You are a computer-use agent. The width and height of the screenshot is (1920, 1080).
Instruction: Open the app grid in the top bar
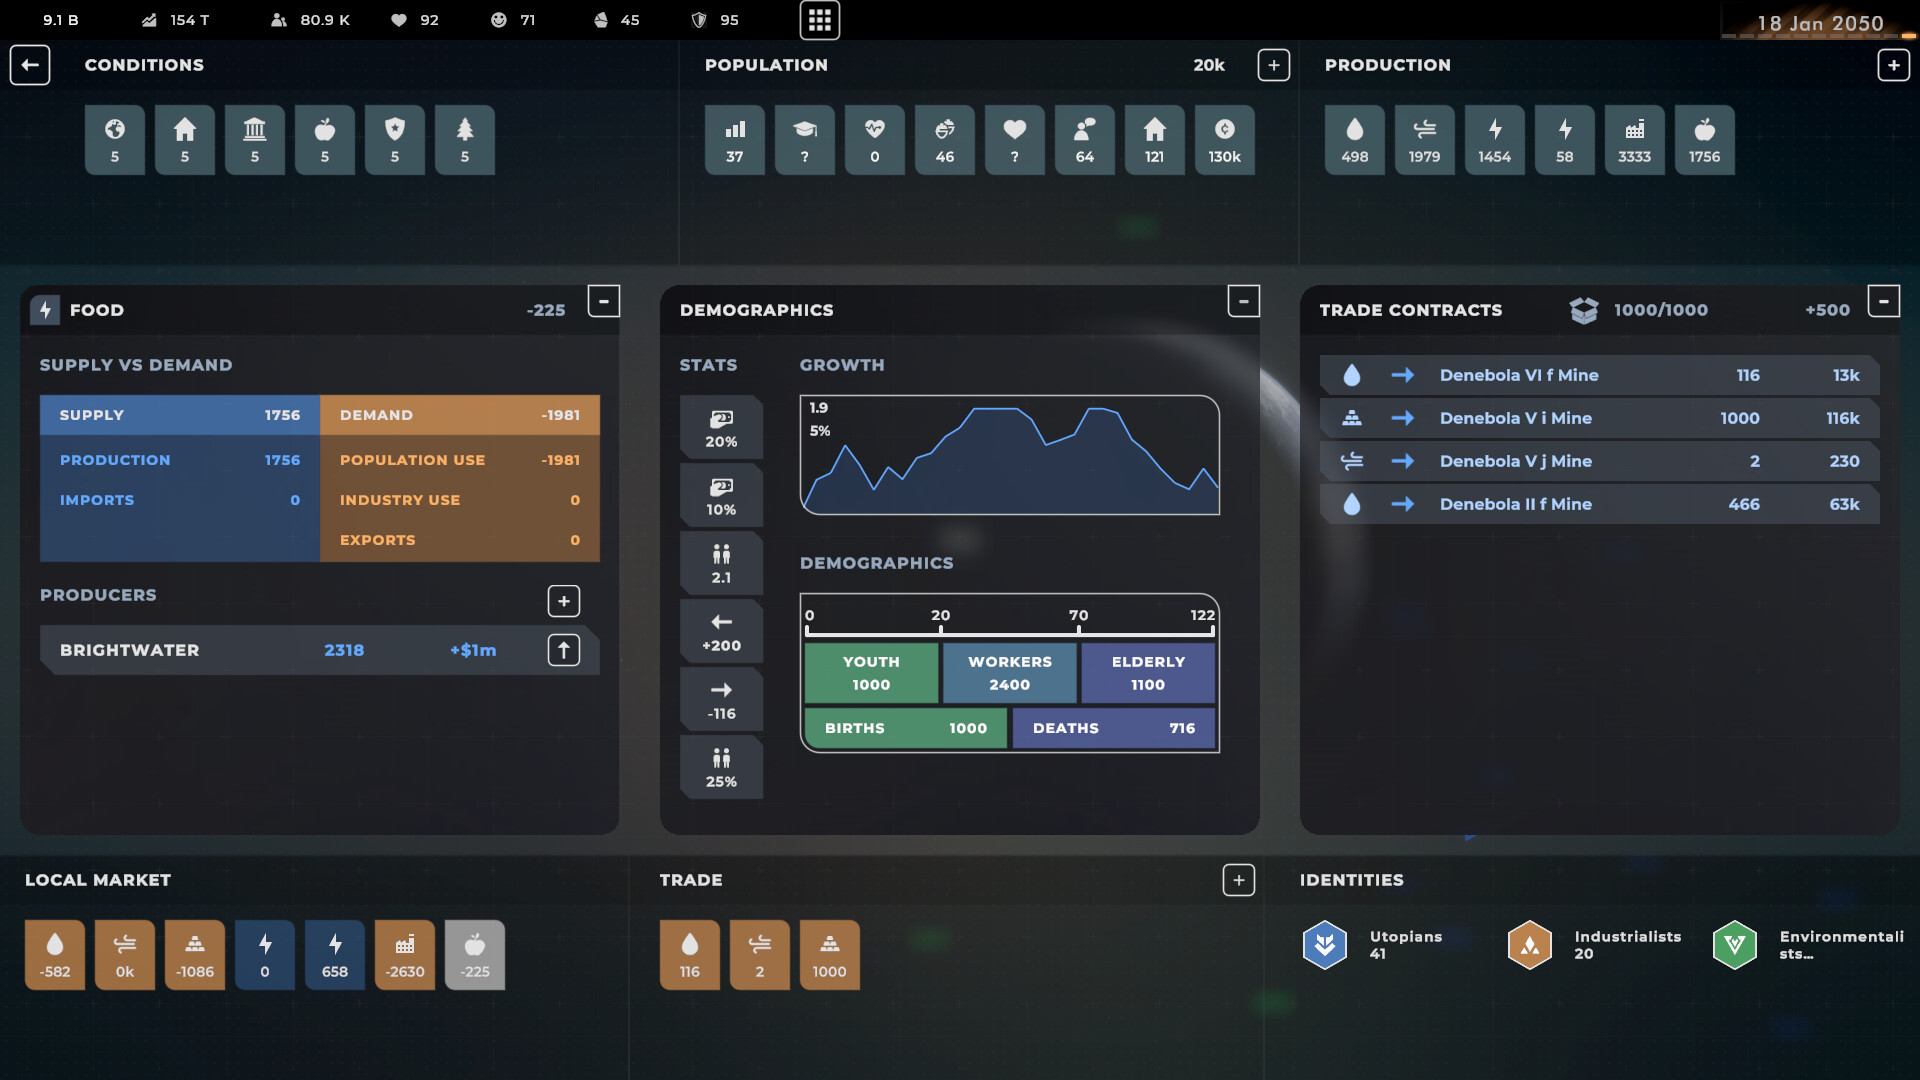[x=820, y=20]
